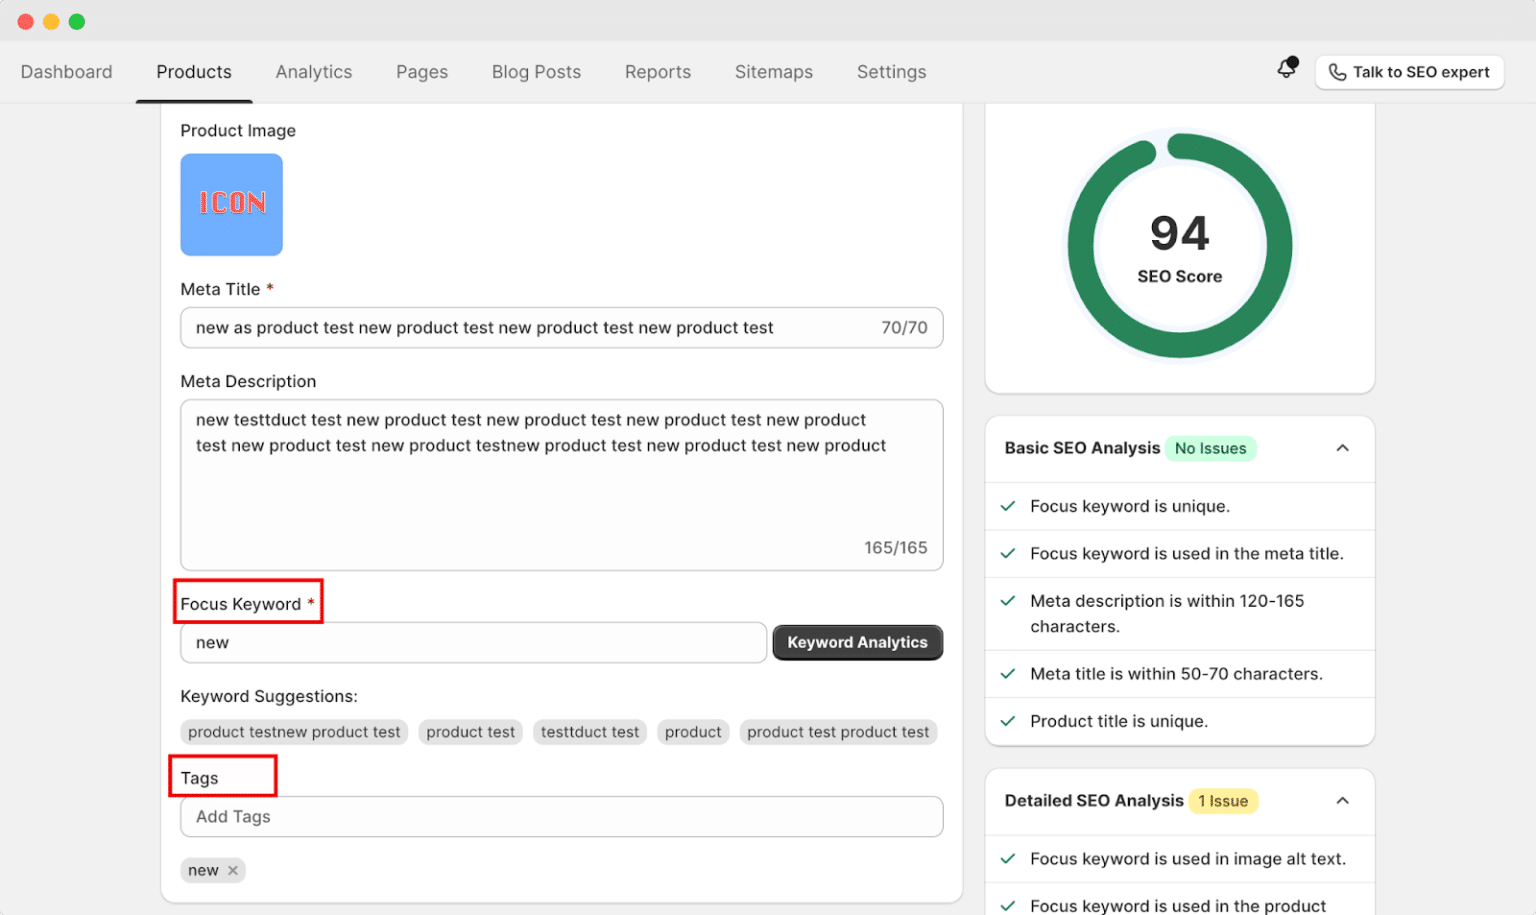Remove the 'new' tag using its x icon
This screenshot has width=1536, height=915.
point(232,870)
